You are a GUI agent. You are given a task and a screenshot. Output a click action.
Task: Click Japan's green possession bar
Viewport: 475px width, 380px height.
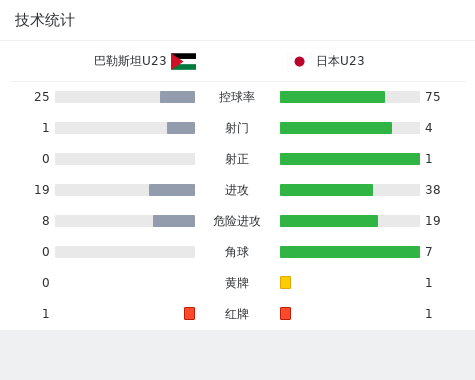(x=332, y=97)
